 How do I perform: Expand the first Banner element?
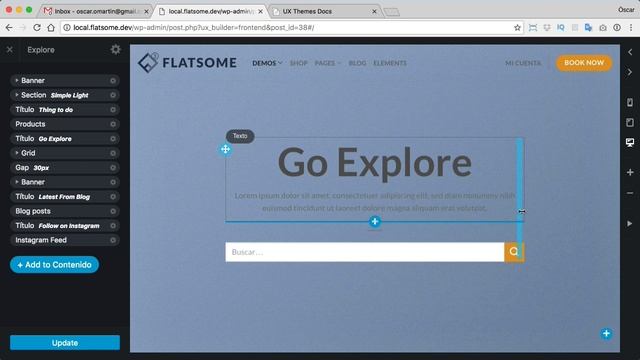tap(17, 80)
